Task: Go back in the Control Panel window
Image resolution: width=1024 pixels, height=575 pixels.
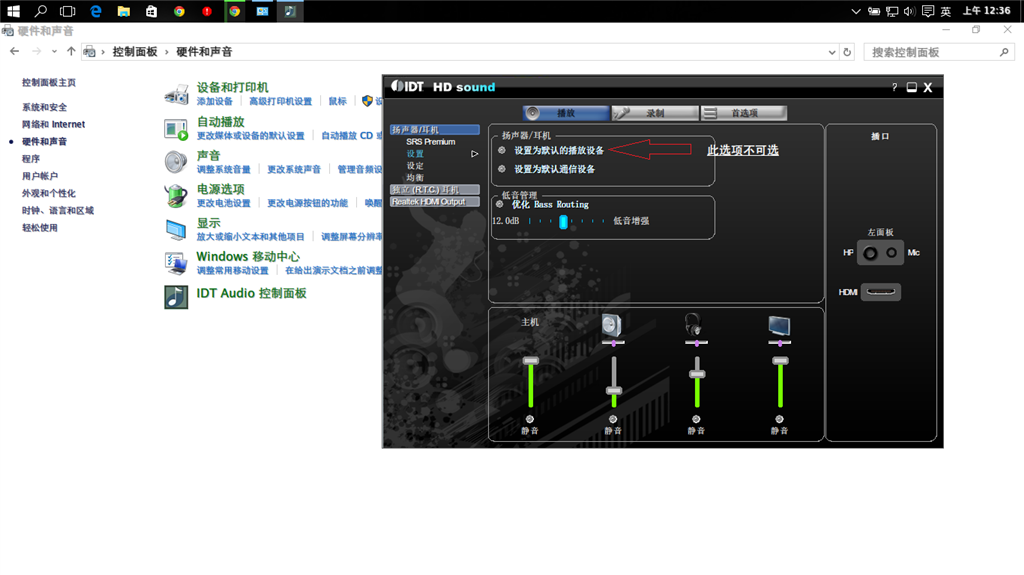Action: [14, 52]
